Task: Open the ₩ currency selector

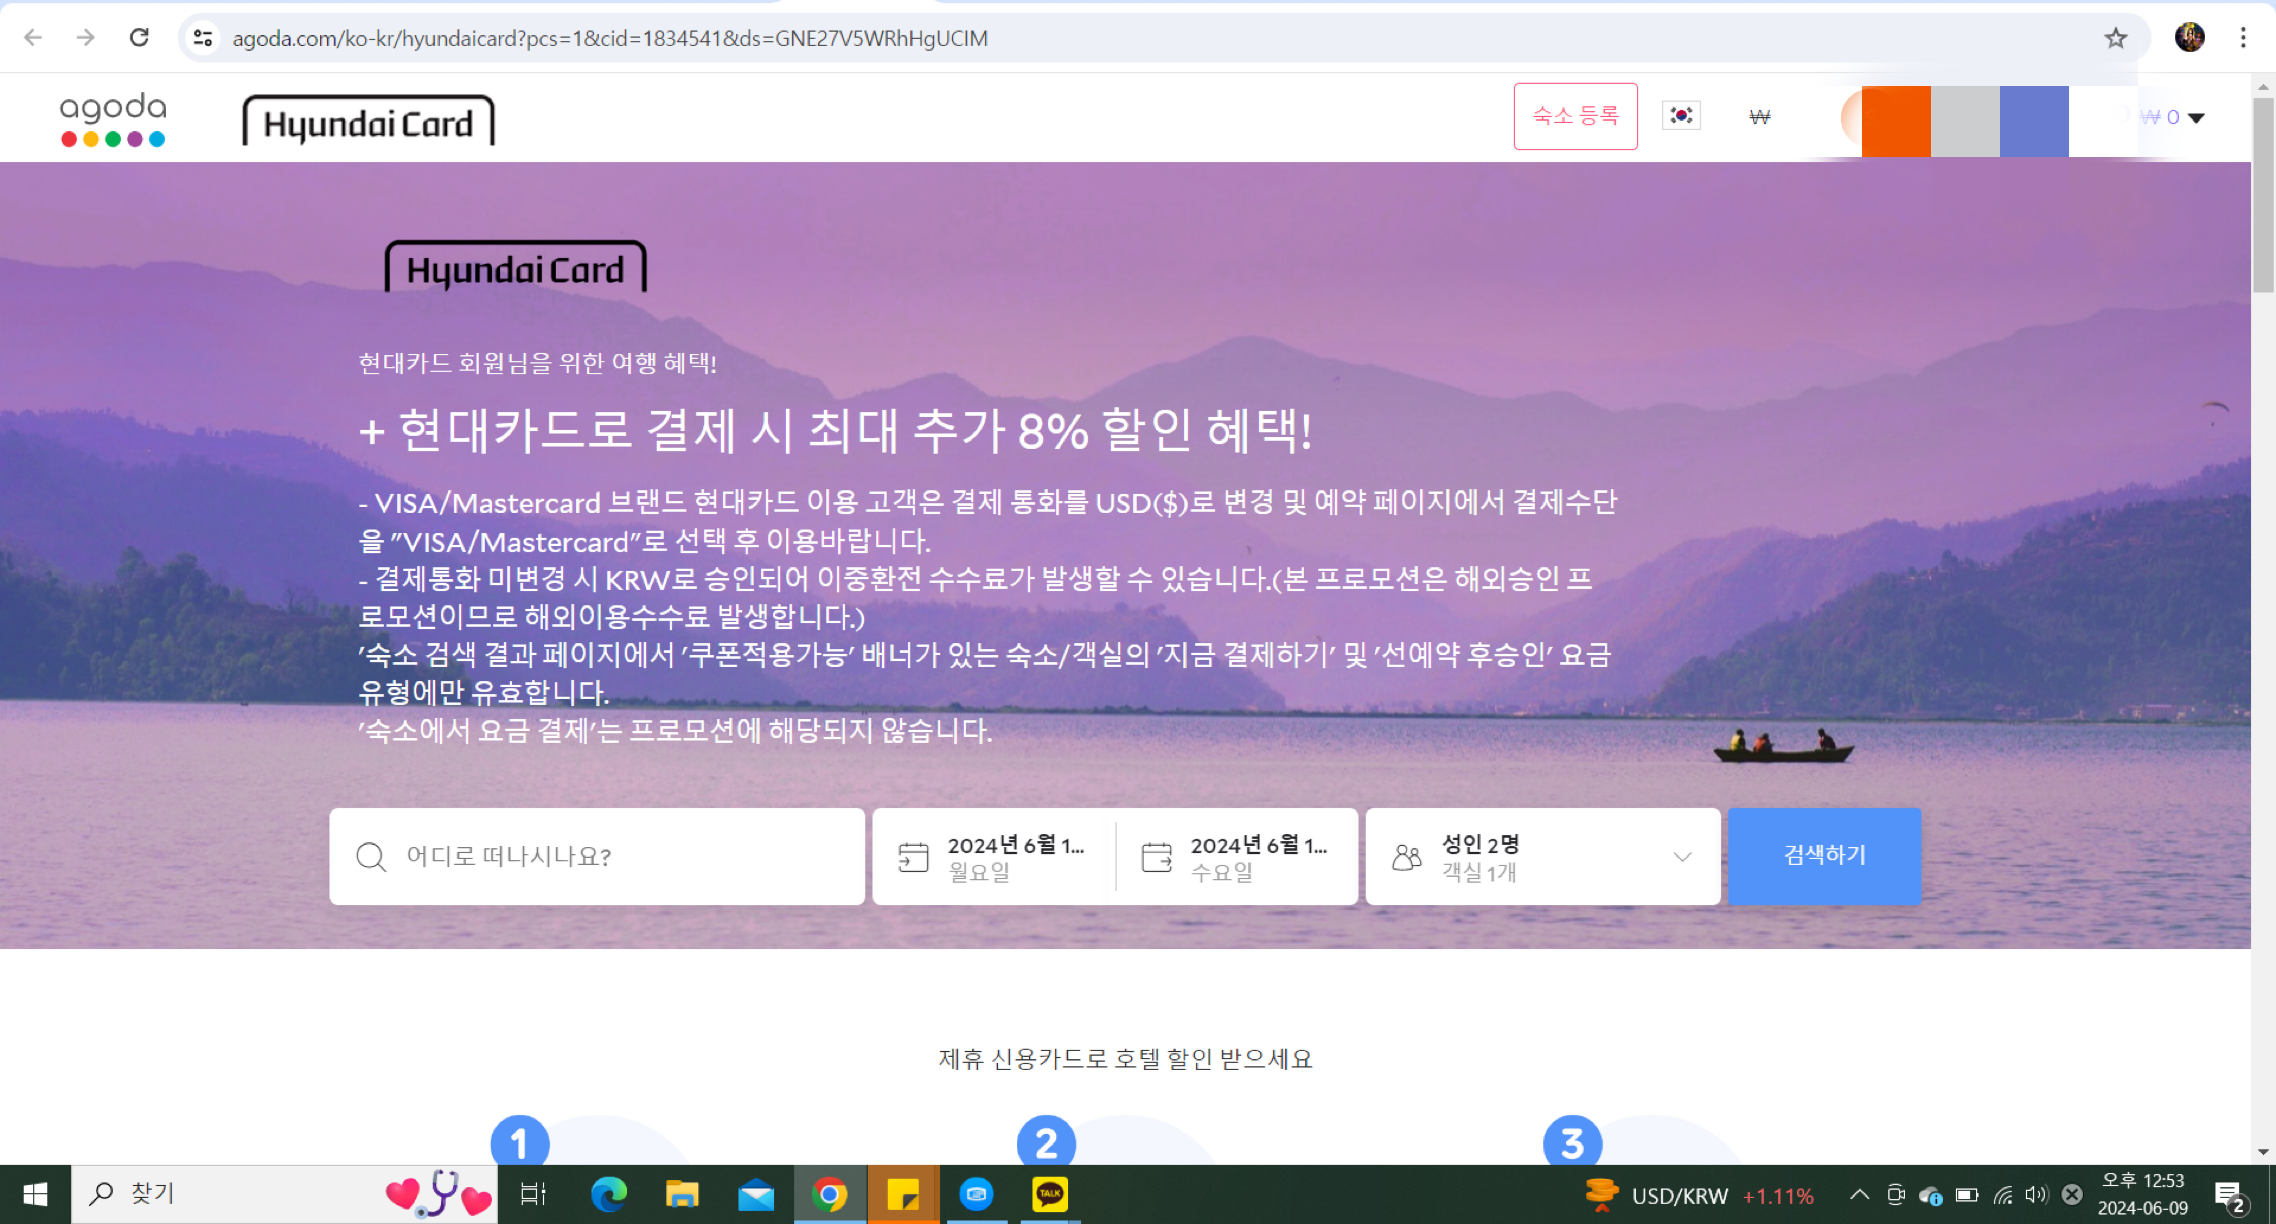Action: pyautogui.click(x=1760, y=117)
